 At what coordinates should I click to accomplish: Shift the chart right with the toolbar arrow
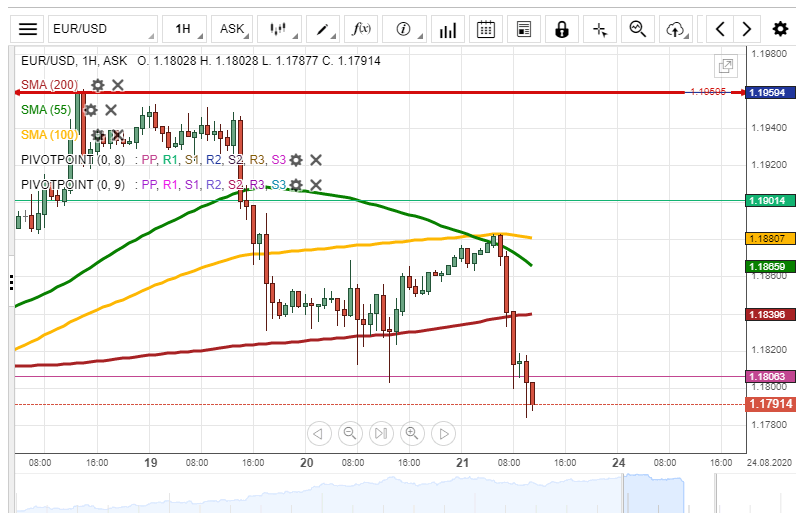747,29
